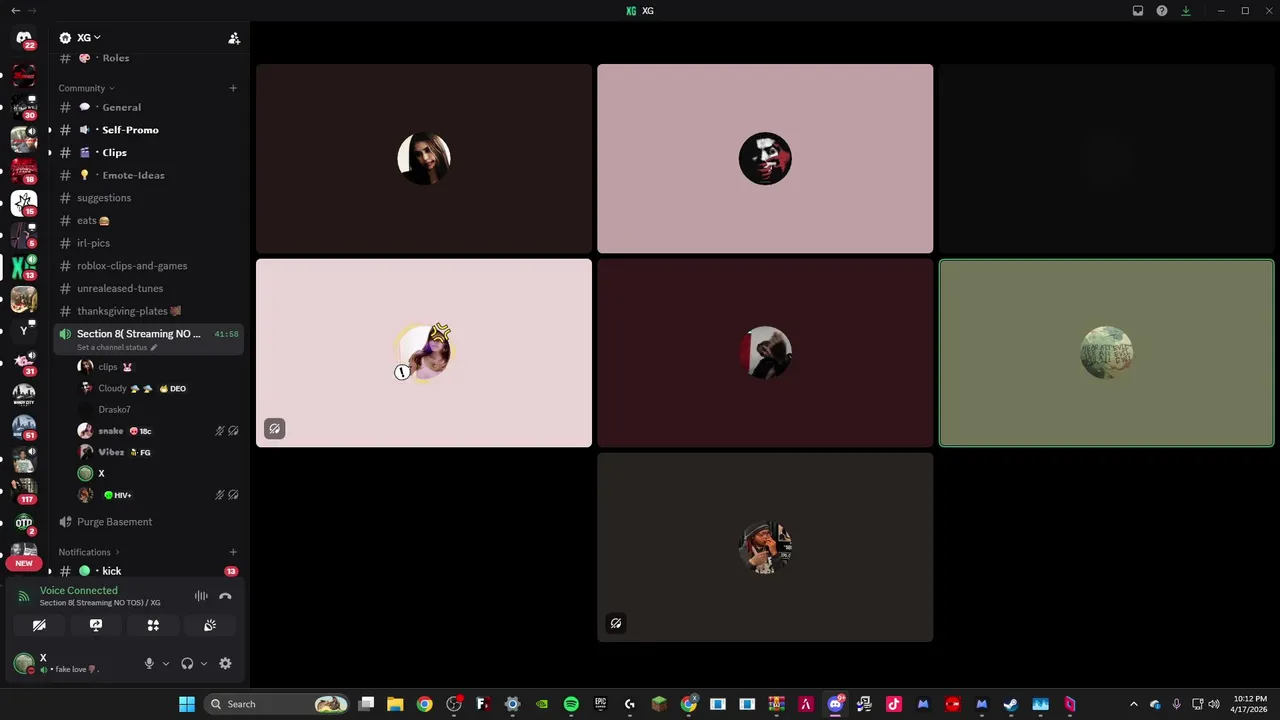Click Set a channel status

117,347
